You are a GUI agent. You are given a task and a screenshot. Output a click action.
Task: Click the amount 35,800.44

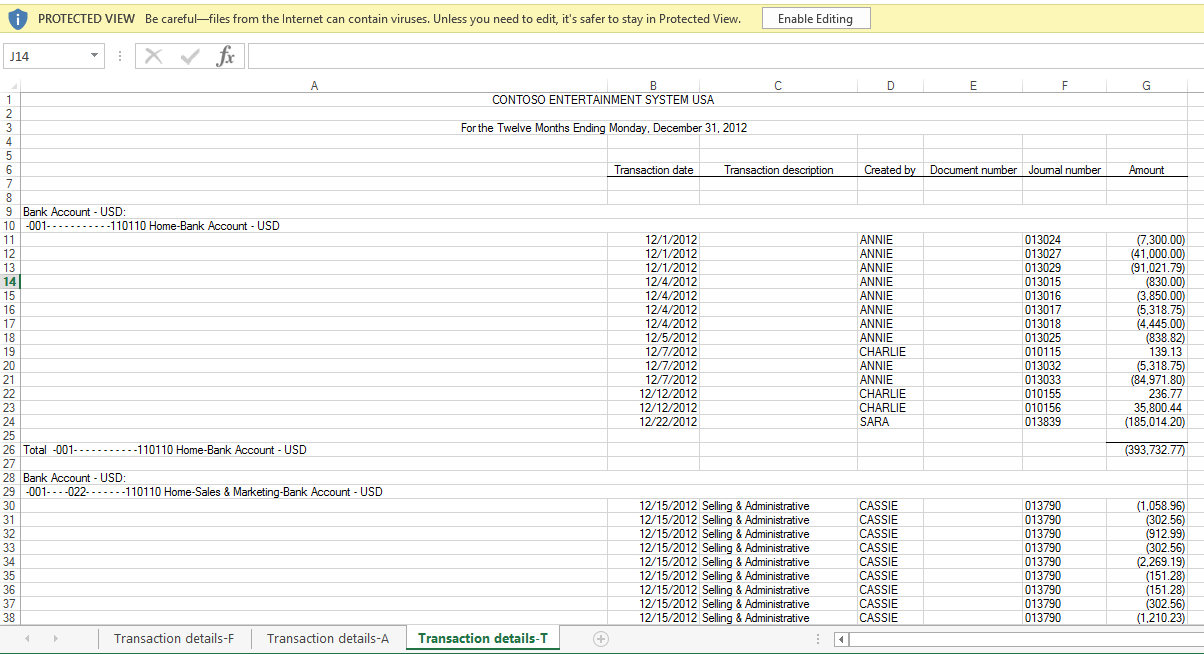(1158, 408)
